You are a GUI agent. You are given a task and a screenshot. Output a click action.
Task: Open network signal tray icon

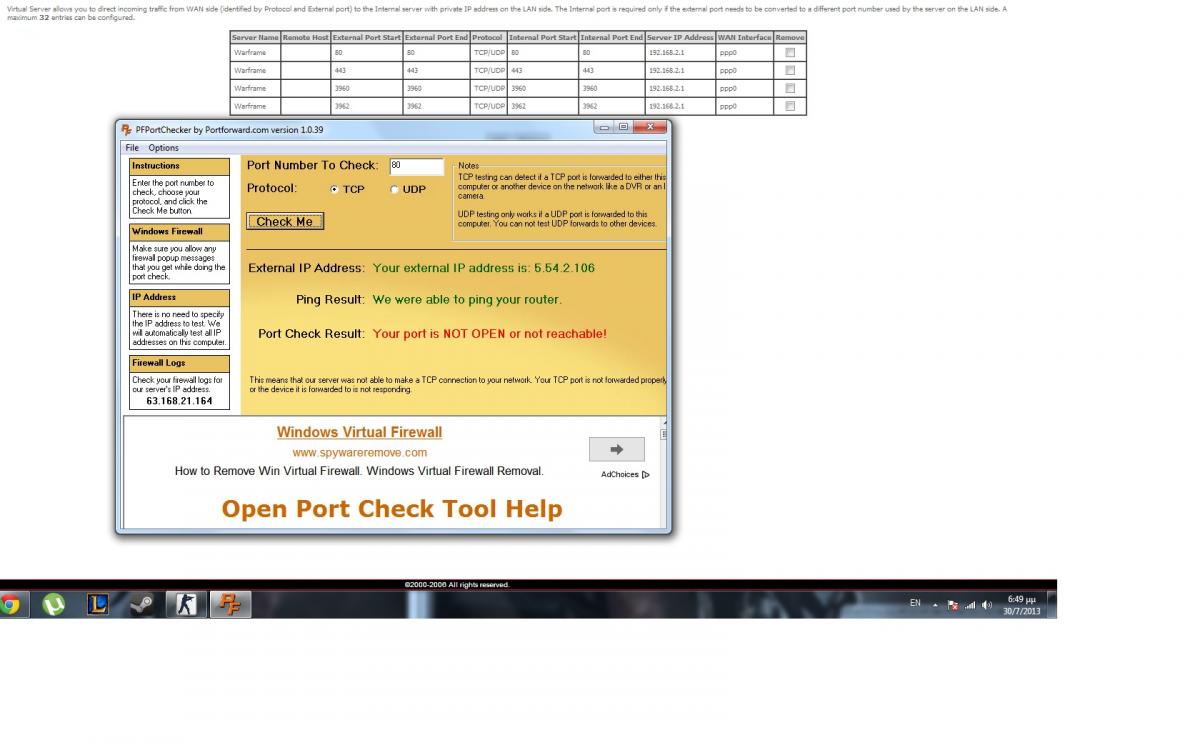click(969, 605)
